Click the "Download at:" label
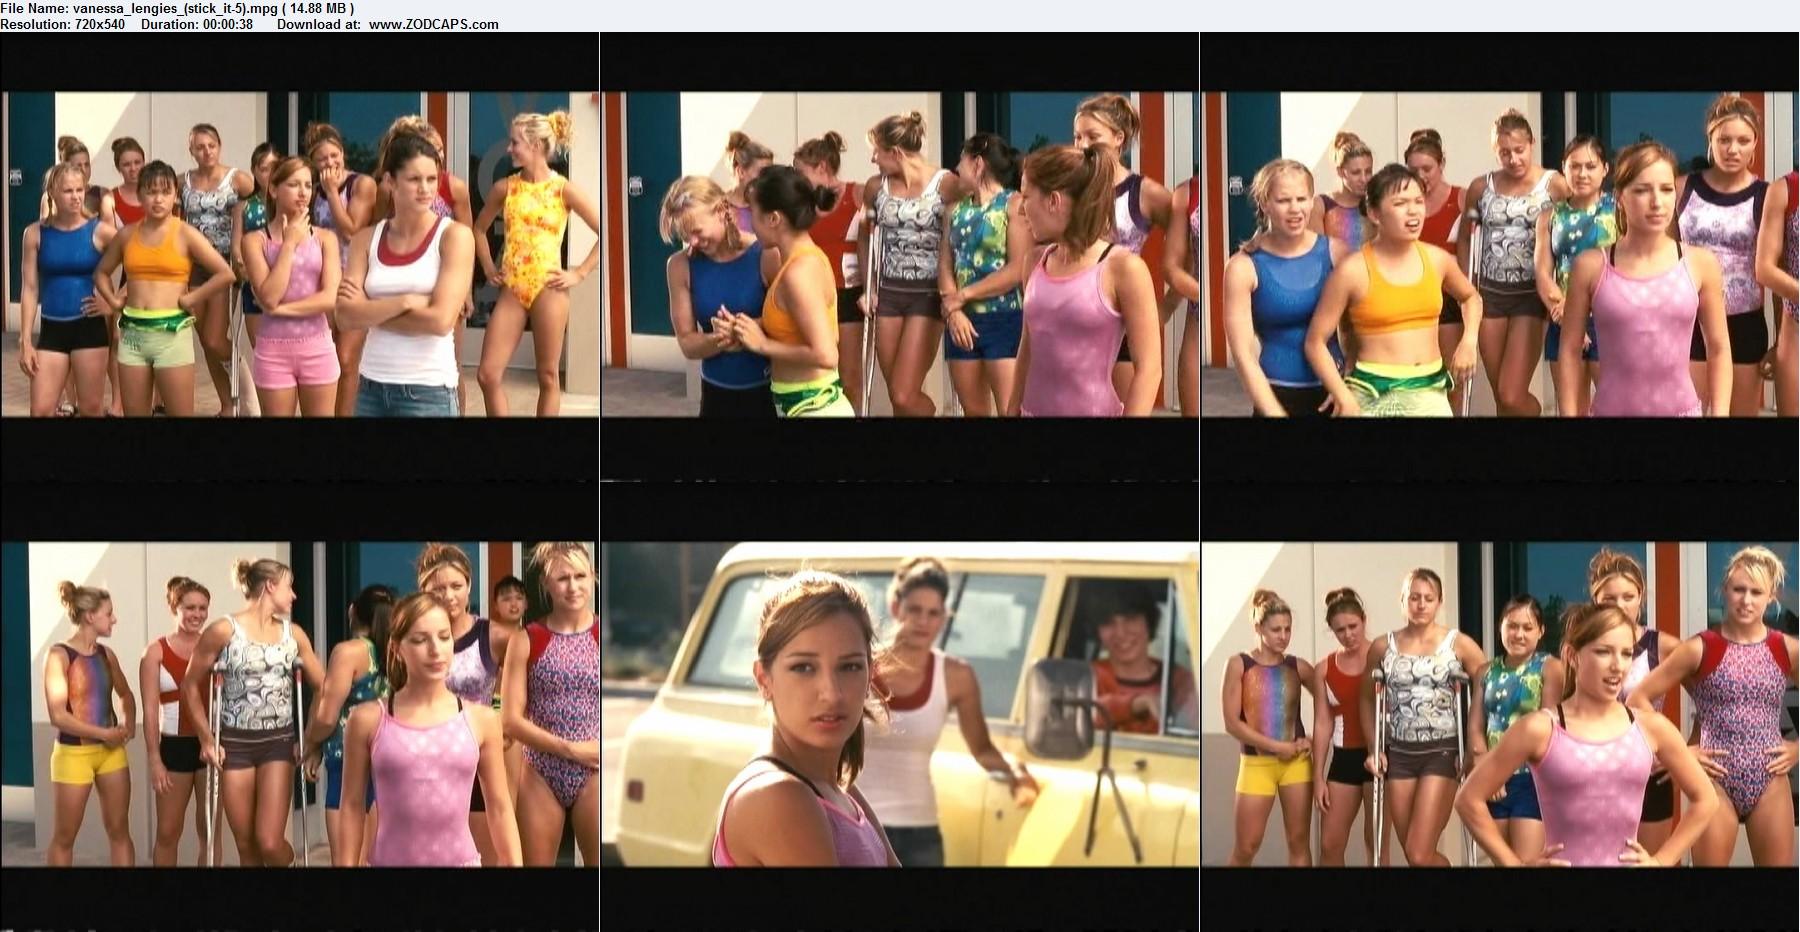1800x932 pixels. coord(318,24)
